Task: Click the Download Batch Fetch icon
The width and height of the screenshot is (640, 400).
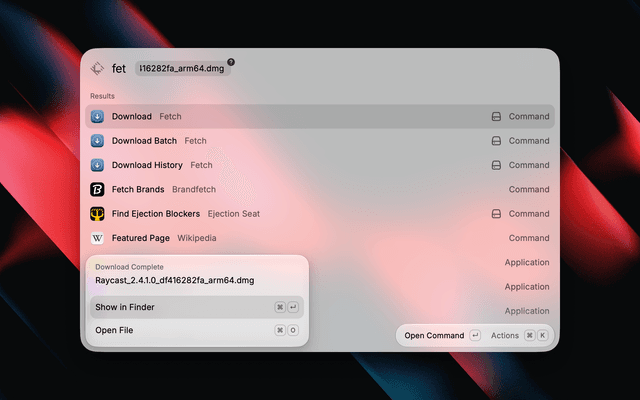Action: 97,141
